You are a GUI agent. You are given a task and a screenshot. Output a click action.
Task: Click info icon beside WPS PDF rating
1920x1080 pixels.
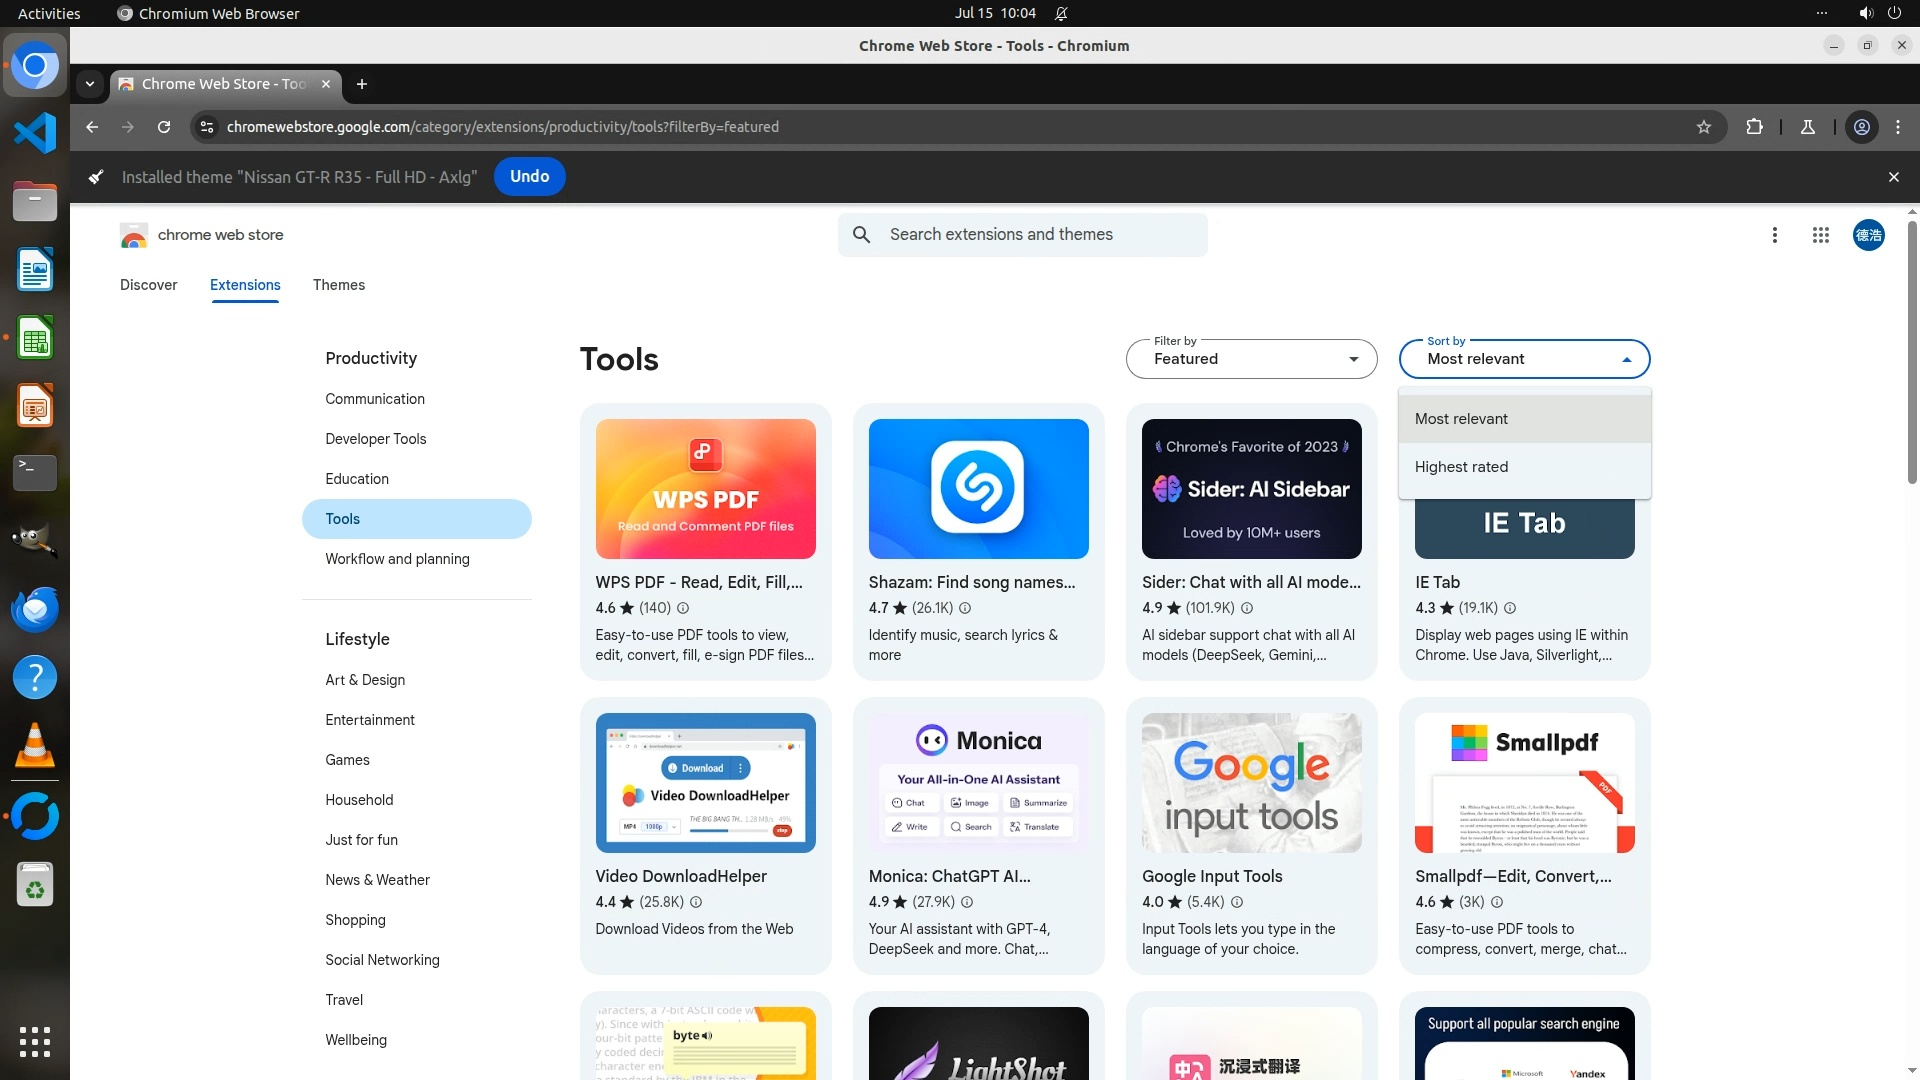click(x=683, y=608)
